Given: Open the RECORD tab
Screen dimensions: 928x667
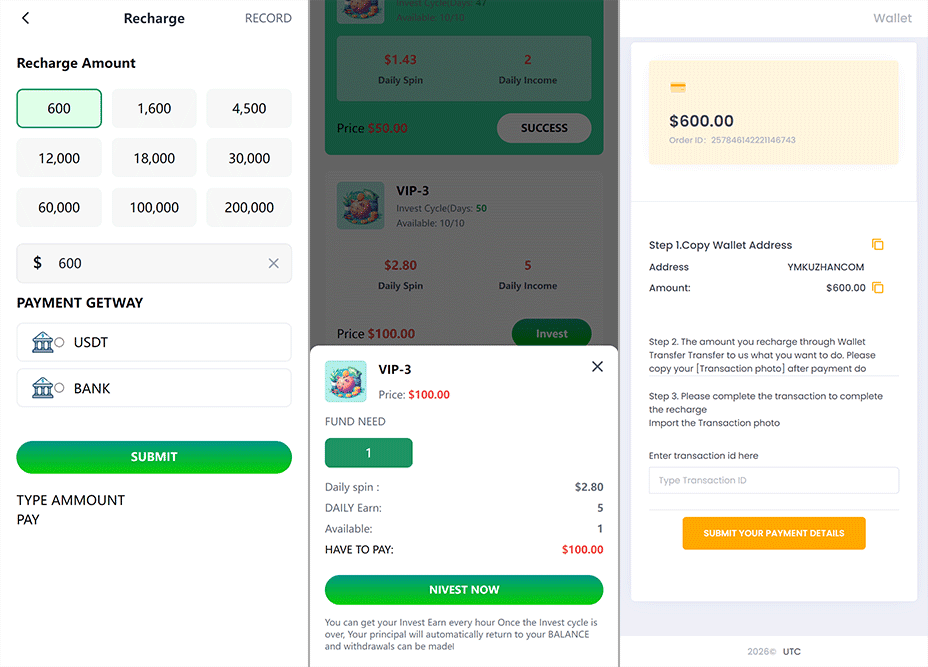Looking at the screenshot, I should (268, 18).
